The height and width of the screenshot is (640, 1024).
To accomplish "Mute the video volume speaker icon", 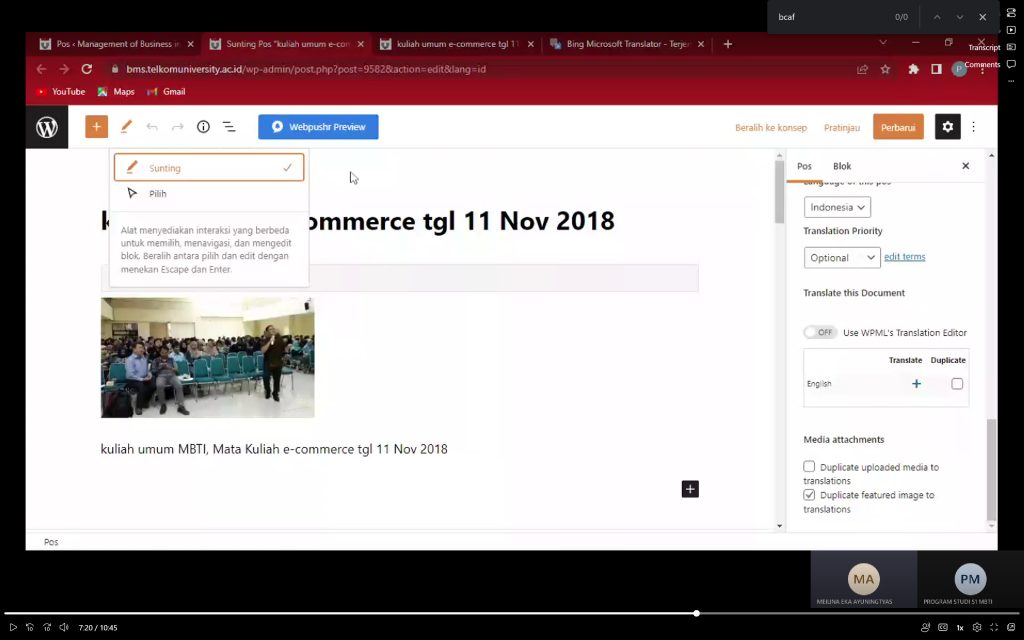I will (x=63, y=628).
